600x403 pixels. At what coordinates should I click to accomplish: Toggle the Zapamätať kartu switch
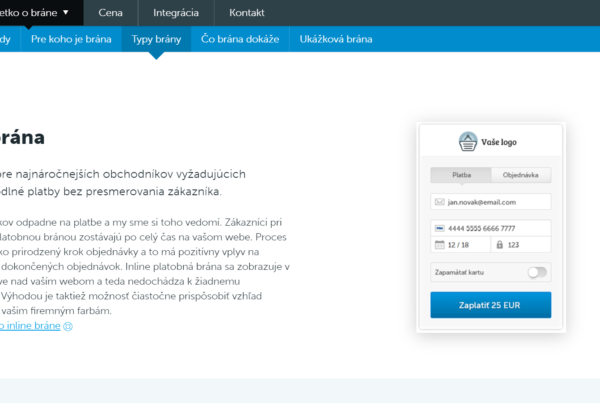pyautogui.click(x=538, y=272)
